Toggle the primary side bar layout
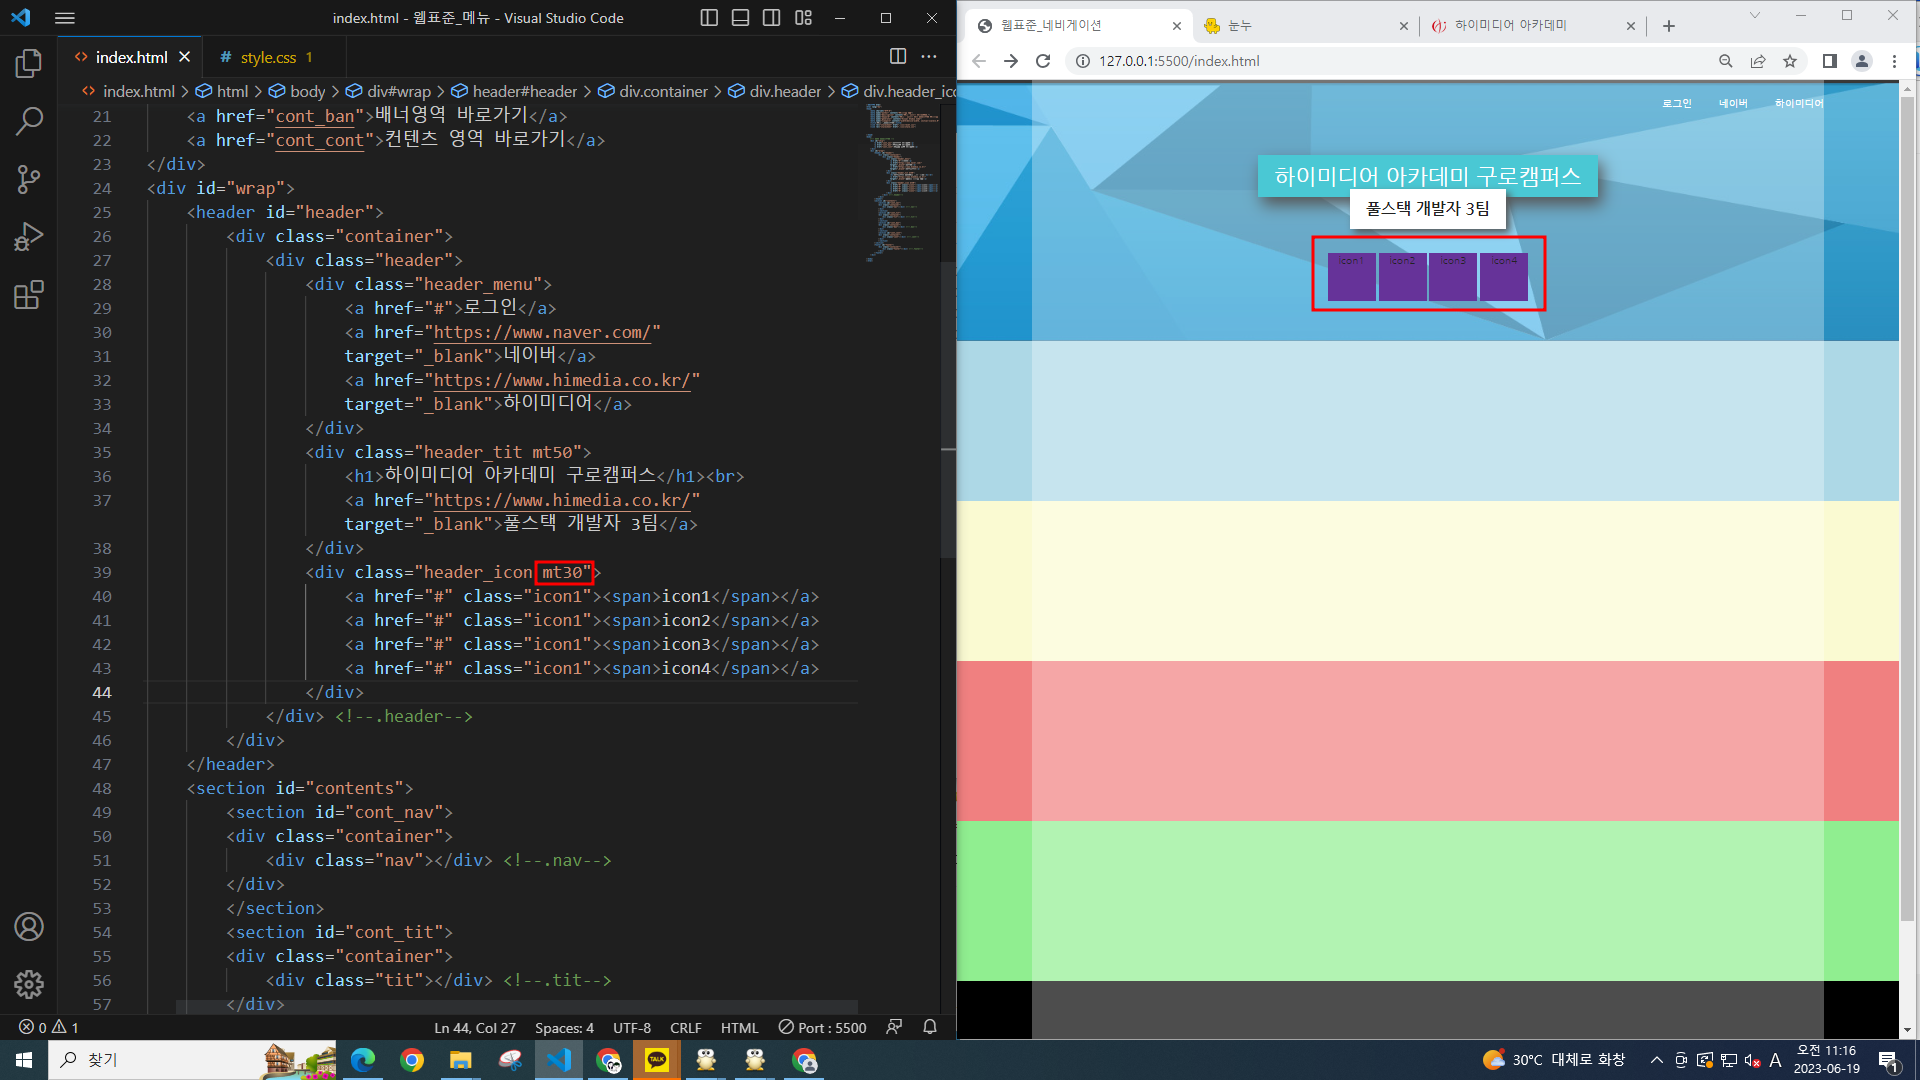The height and width of the screenshot is (1080, 1920). point(709,18)
